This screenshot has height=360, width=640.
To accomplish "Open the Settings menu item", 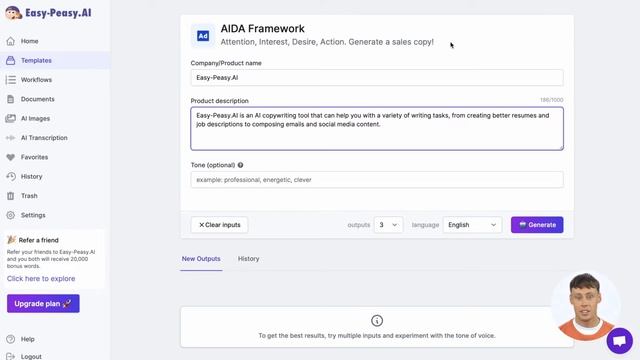I will coord(33,215).
